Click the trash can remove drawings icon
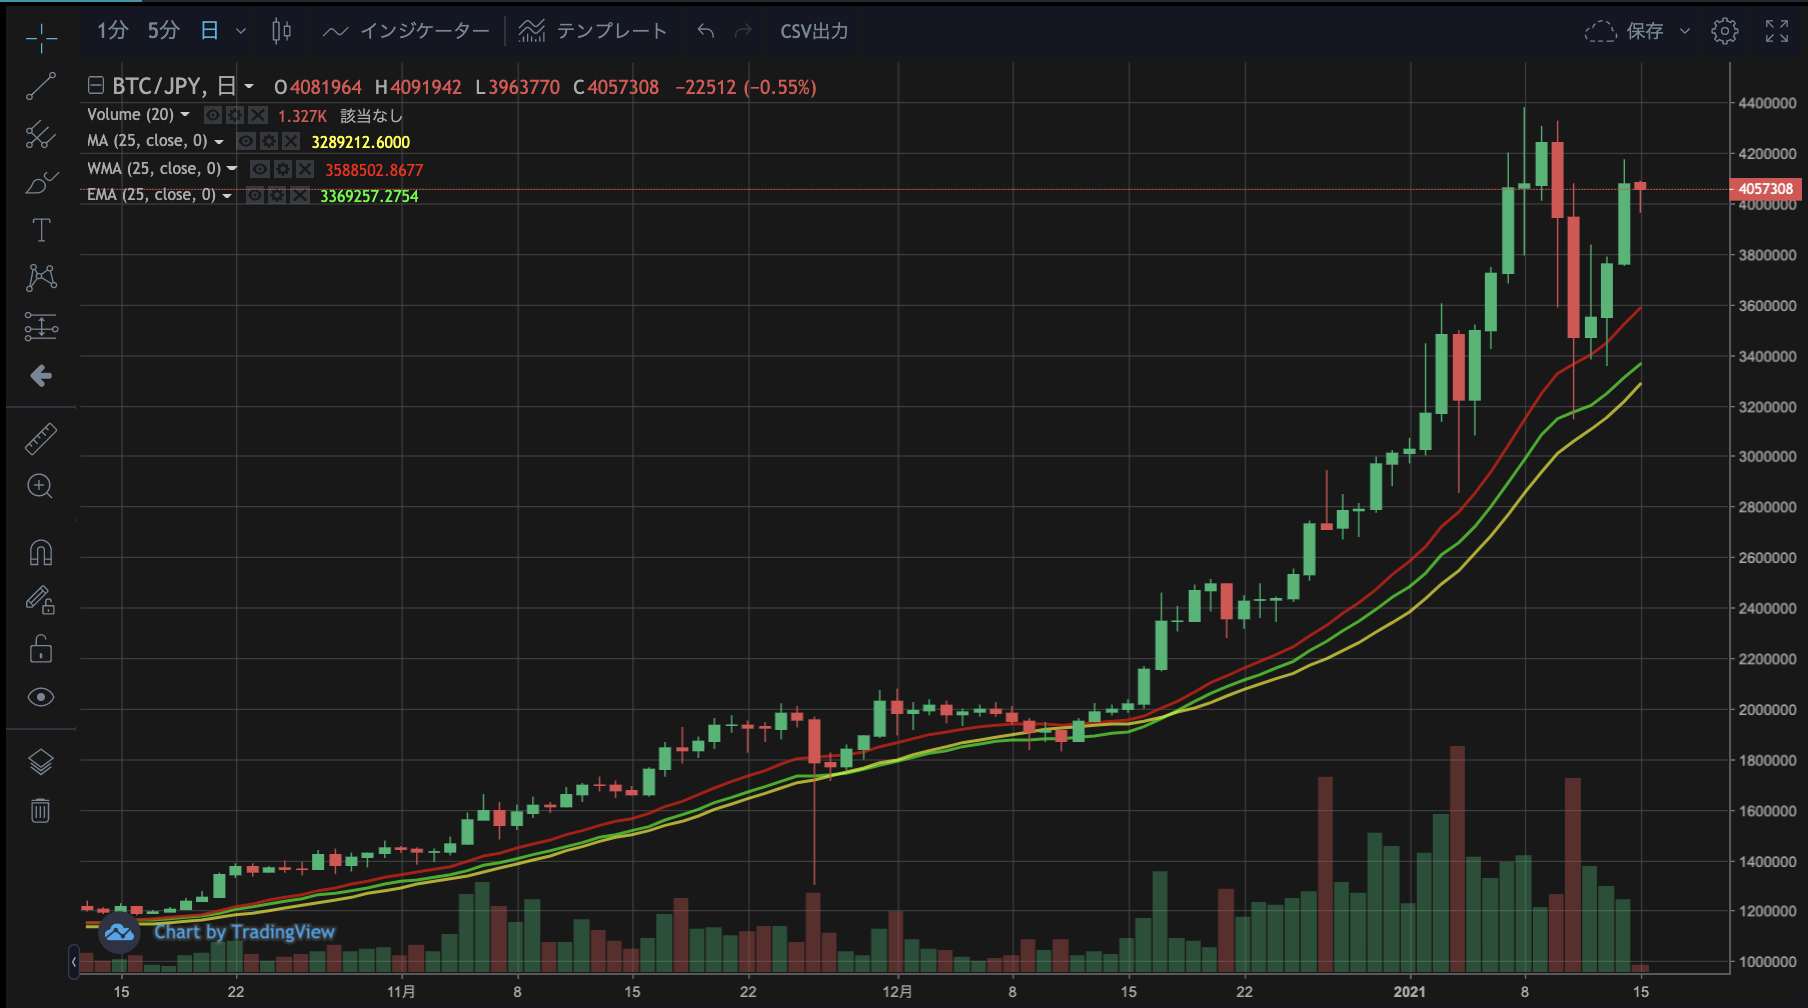The height and width of the screenshot is (1008, 1808). [x=40, y=810]
